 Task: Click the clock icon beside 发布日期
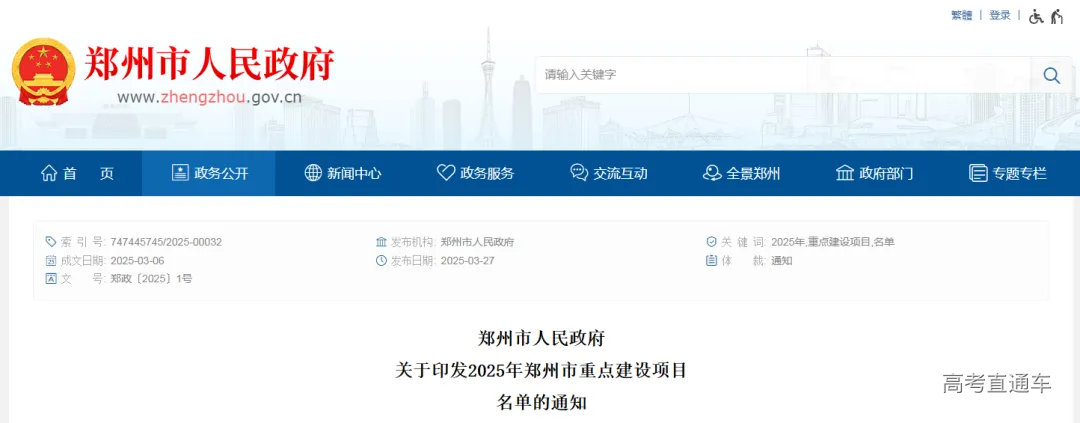[x=381, y=260]
